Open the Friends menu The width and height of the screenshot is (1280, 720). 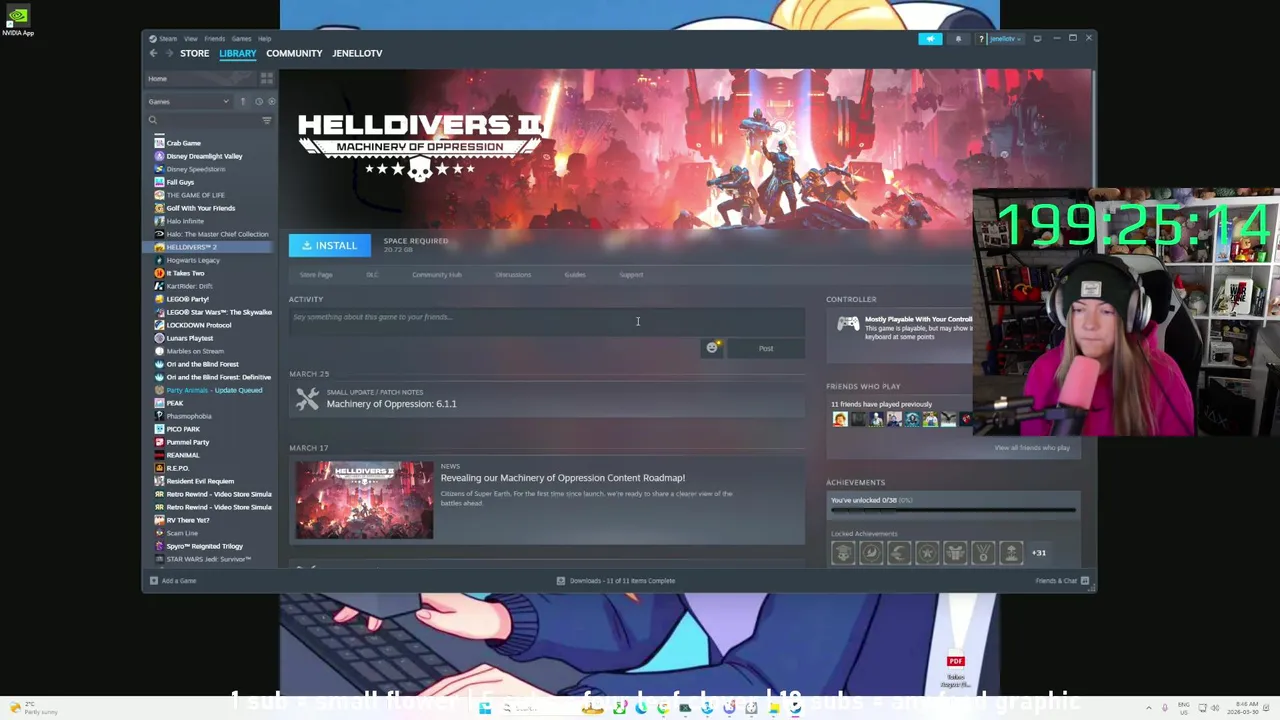click(x=215, y=39)
